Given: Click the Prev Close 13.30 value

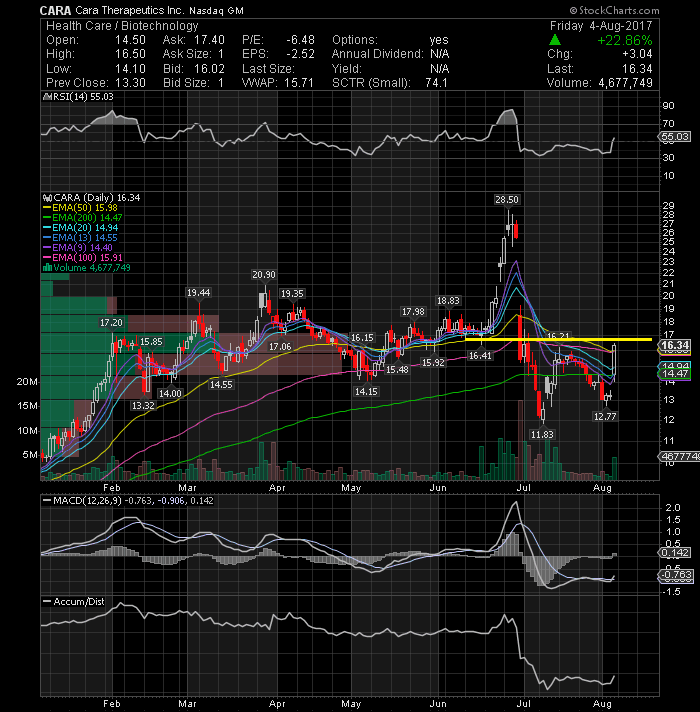Looking at the screenshot, I should click(130, 83).
